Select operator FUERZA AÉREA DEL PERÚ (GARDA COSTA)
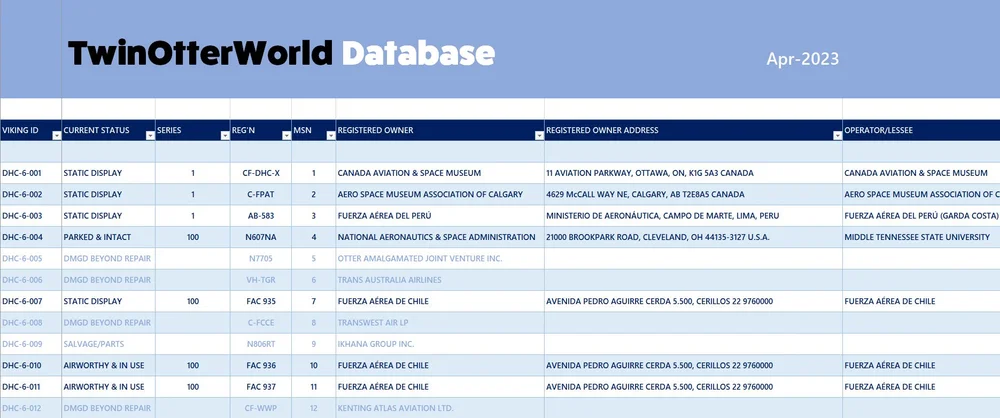The height and width of the screenshot is (418, 1000). click(x=921, y=216)
